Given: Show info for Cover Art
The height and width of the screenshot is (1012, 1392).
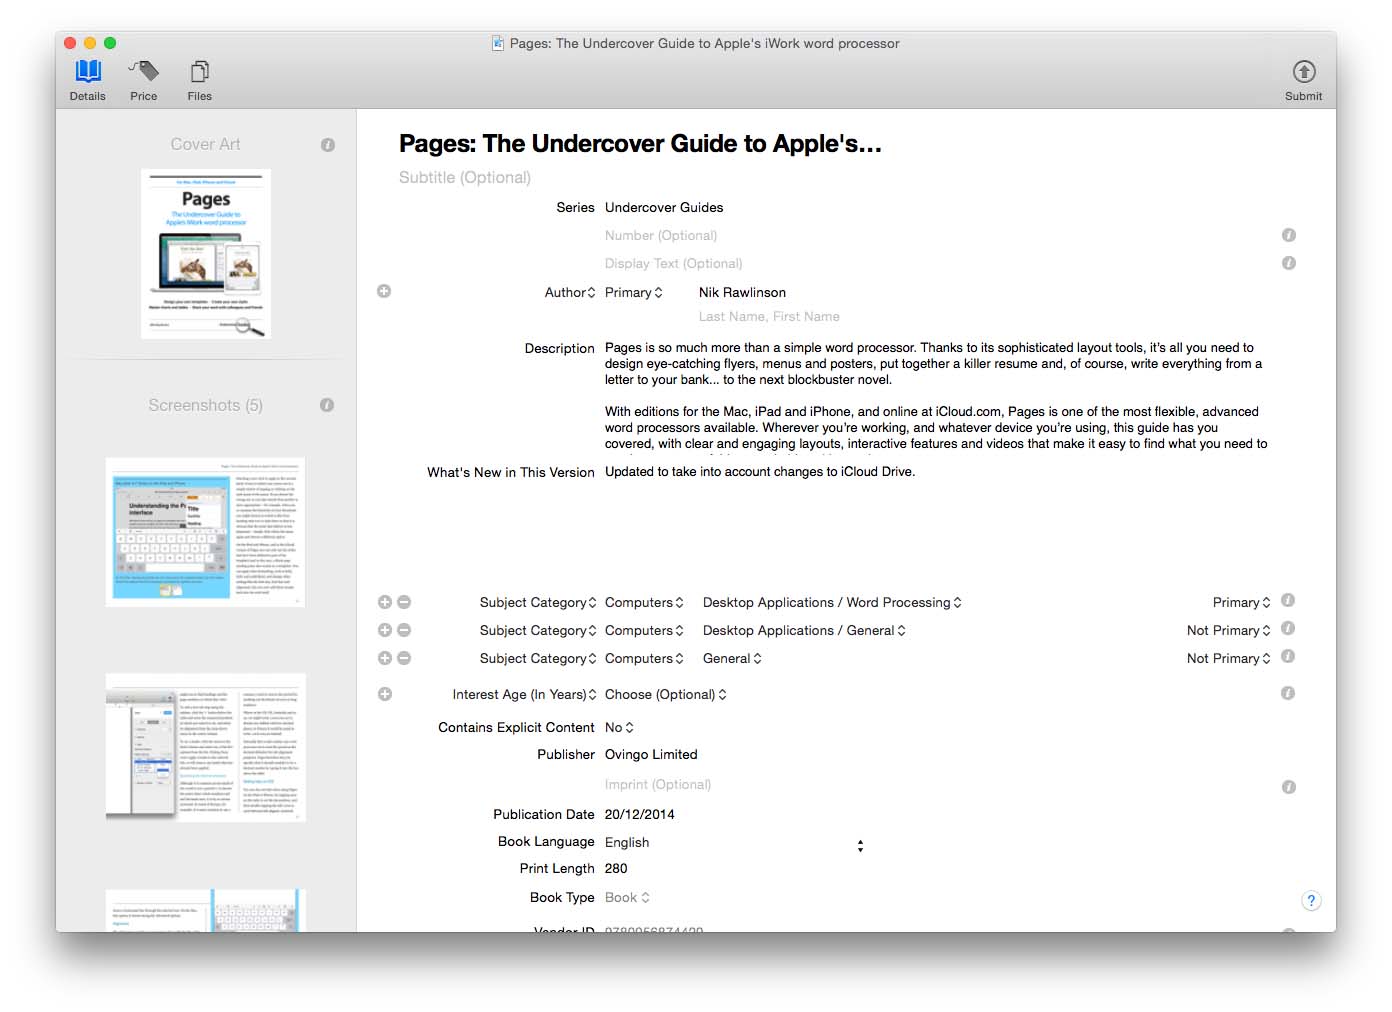Looking at the screenshot, I should click(328, 145).
